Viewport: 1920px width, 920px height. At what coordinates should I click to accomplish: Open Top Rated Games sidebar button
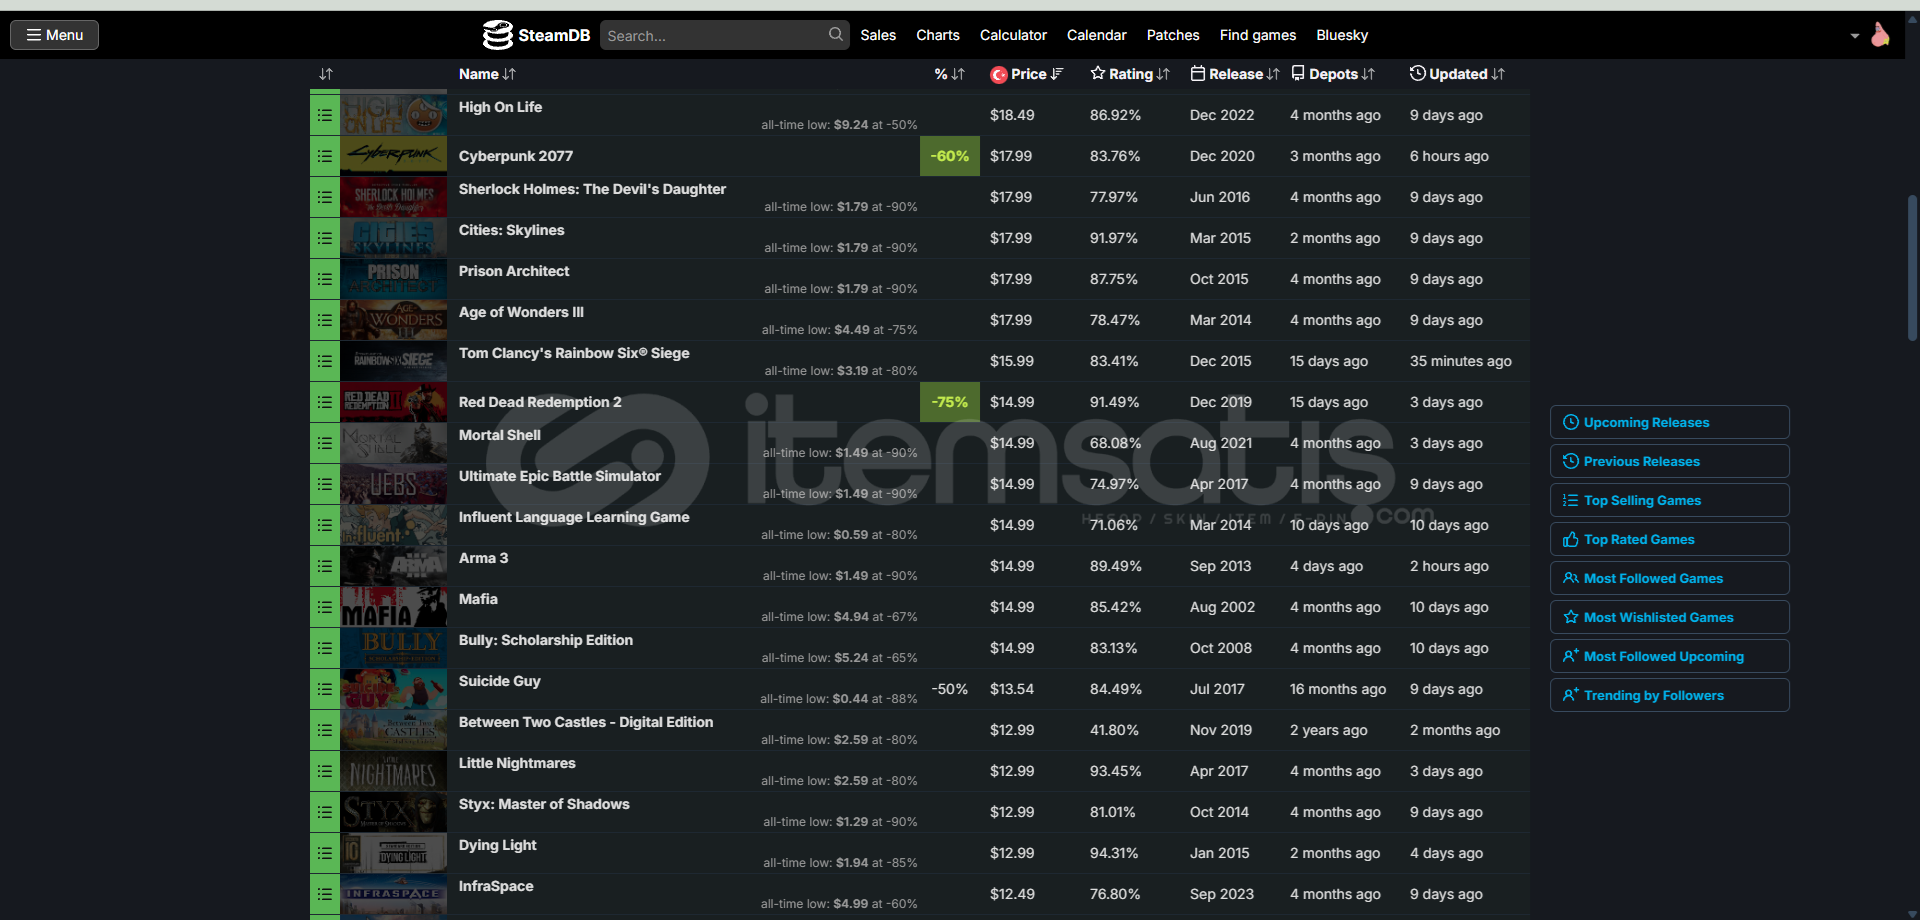coord(1670,539)
